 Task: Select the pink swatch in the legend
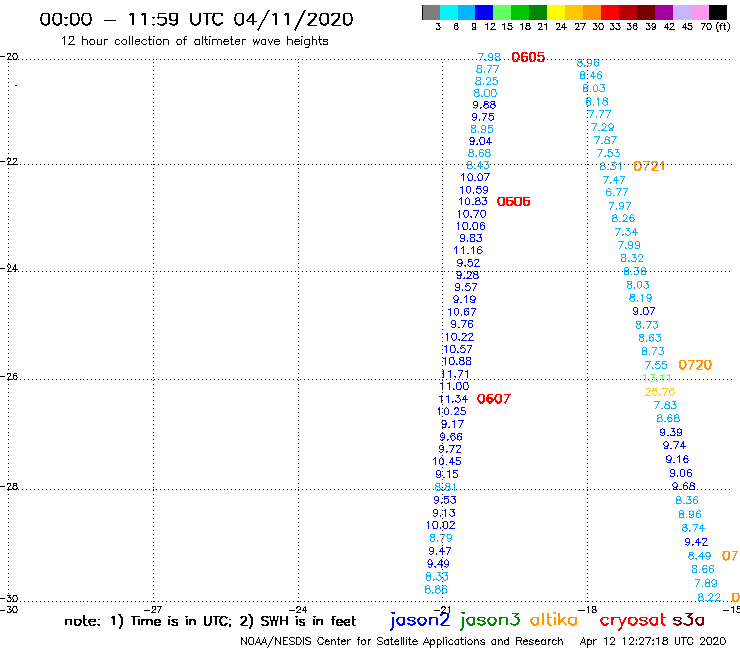click(700, 12)
